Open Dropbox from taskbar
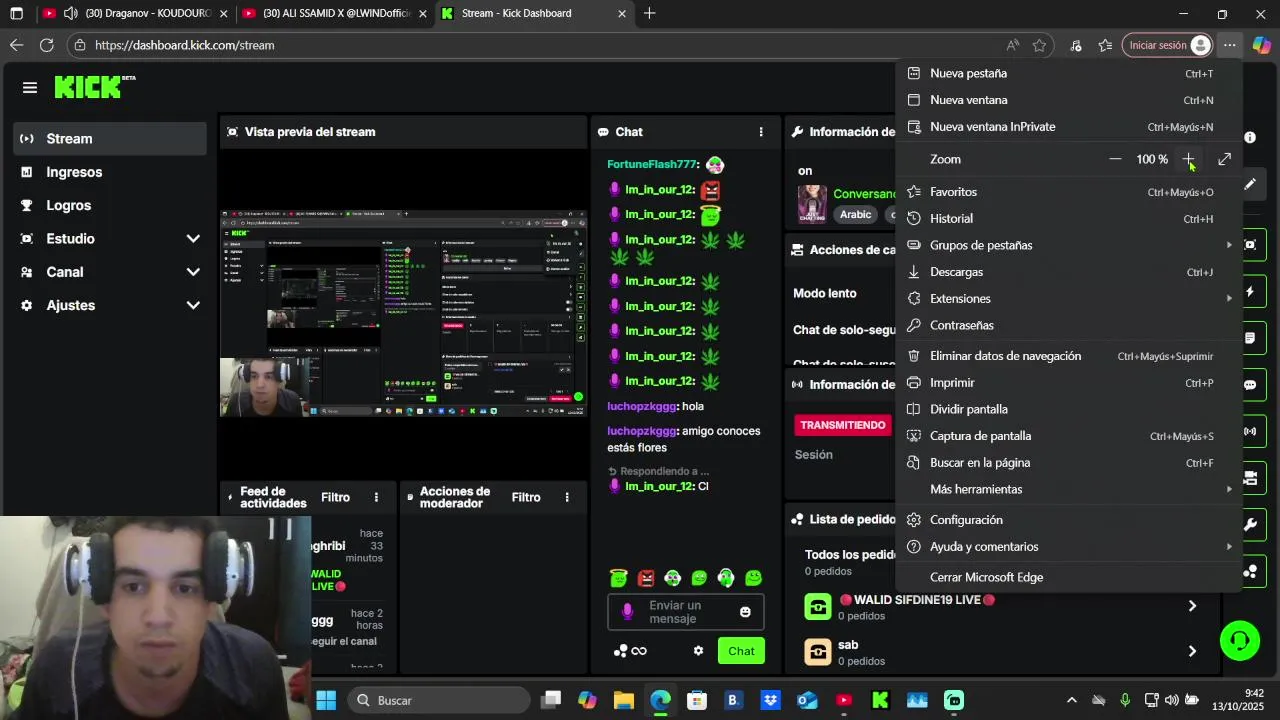The width and height of the screenshot is (1280, 720). click(770, 700)
